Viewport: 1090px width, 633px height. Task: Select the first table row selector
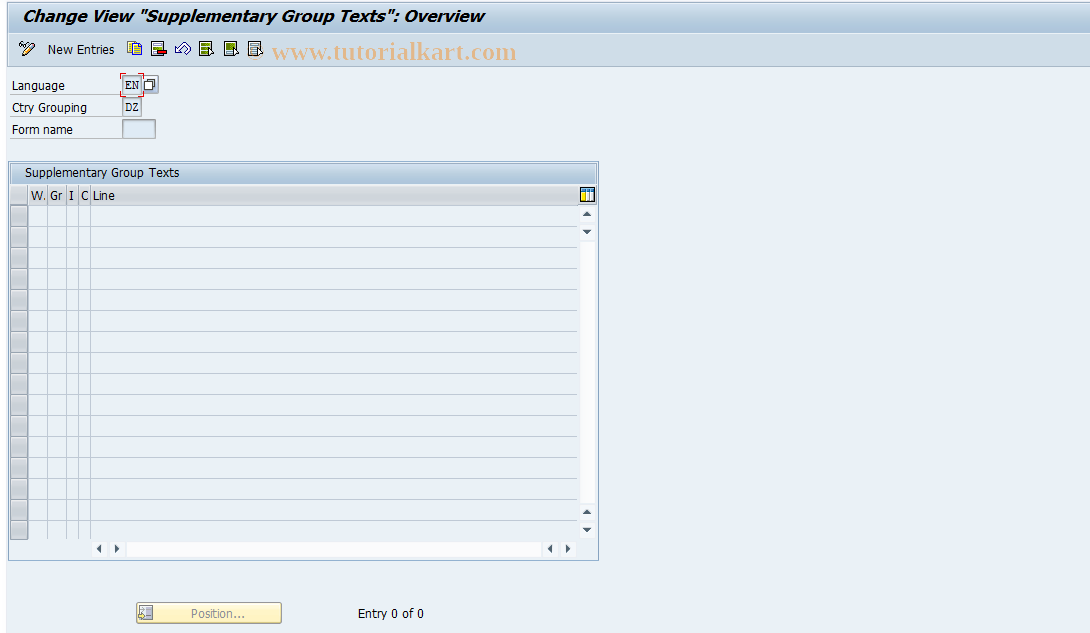click(x=19, y=216)
